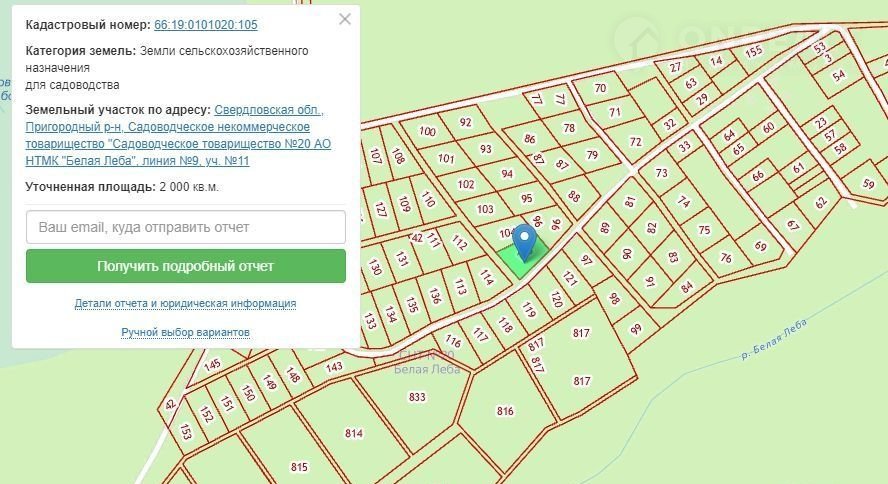
Task: Focus the email input field
Action: click(186, 227)
